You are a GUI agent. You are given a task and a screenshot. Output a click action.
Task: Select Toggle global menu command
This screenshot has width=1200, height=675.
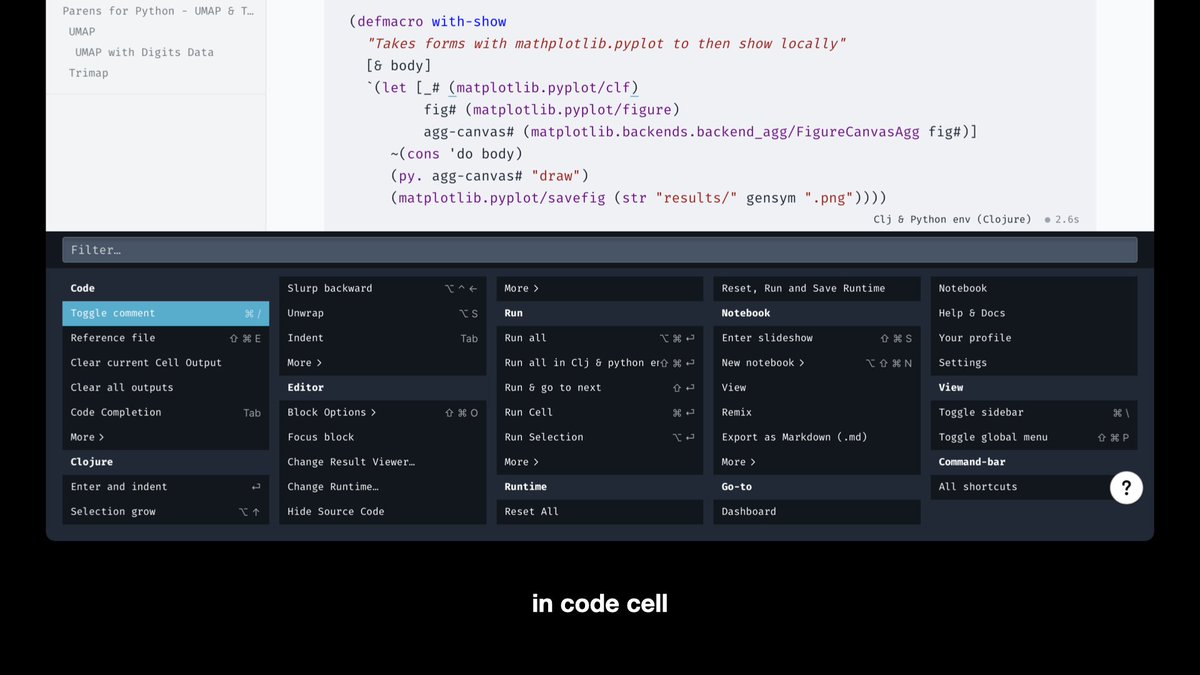(1033, 437)
